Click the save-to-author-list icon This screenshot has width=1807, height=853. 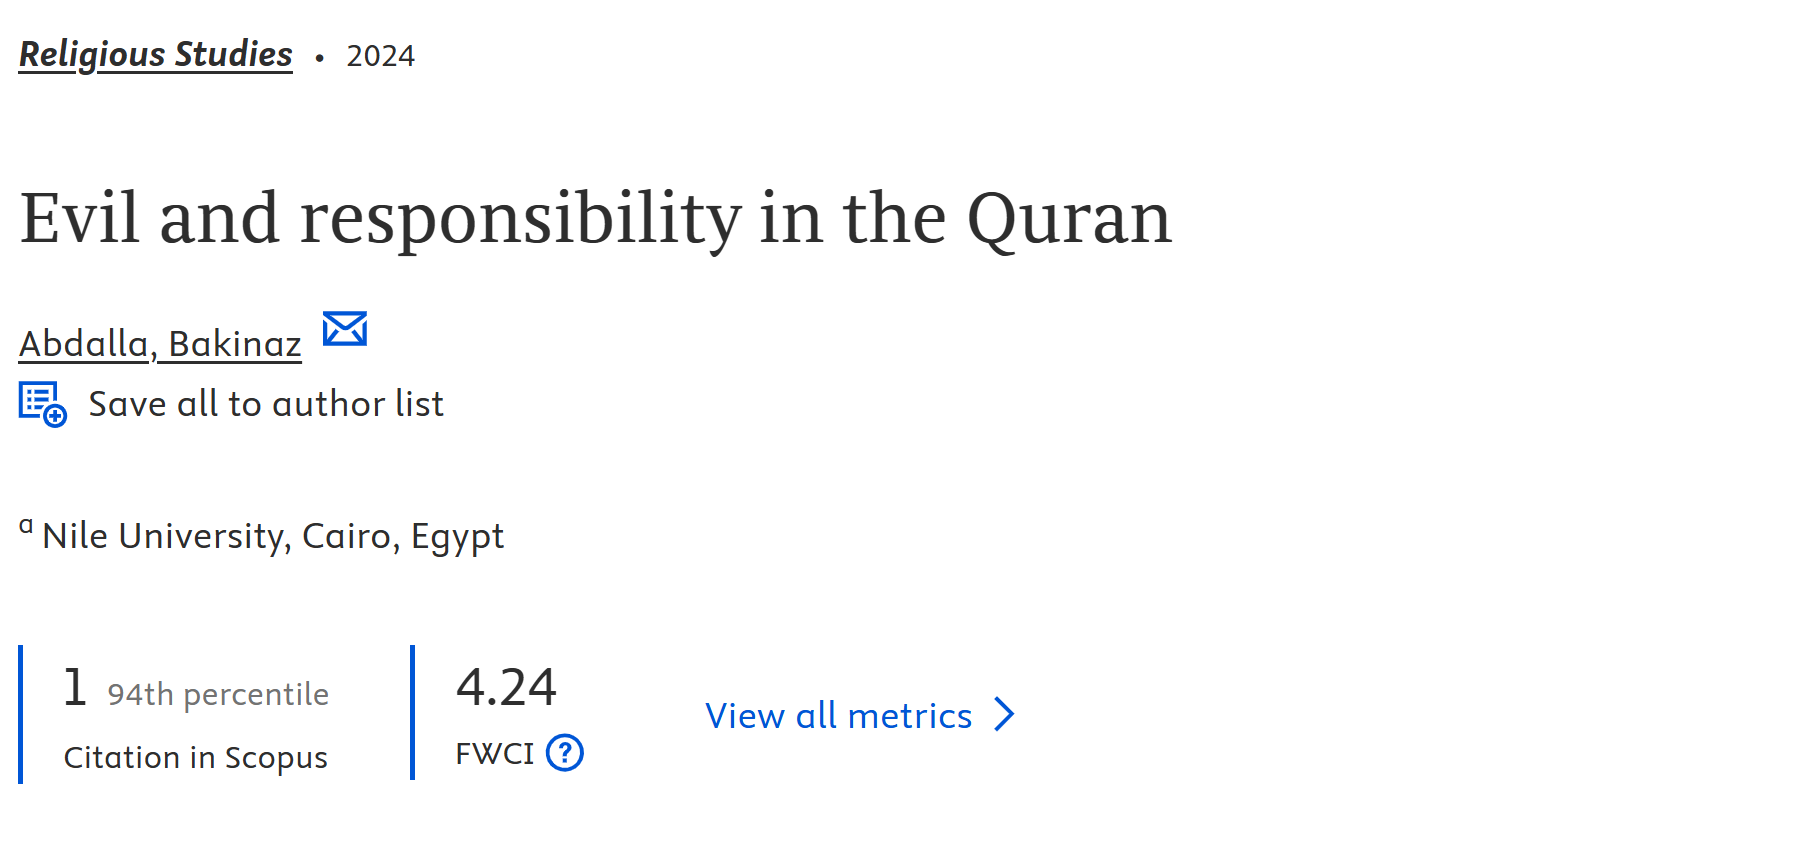coord(43,404)
